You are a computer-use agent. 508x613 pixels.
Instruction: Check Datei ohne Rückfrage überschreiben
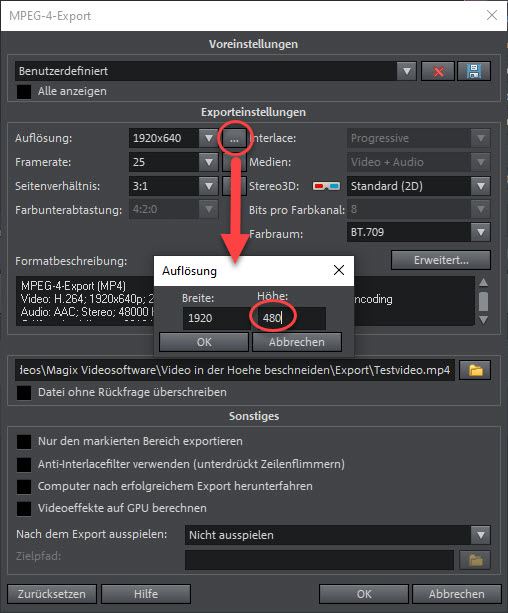coord(24,393)
